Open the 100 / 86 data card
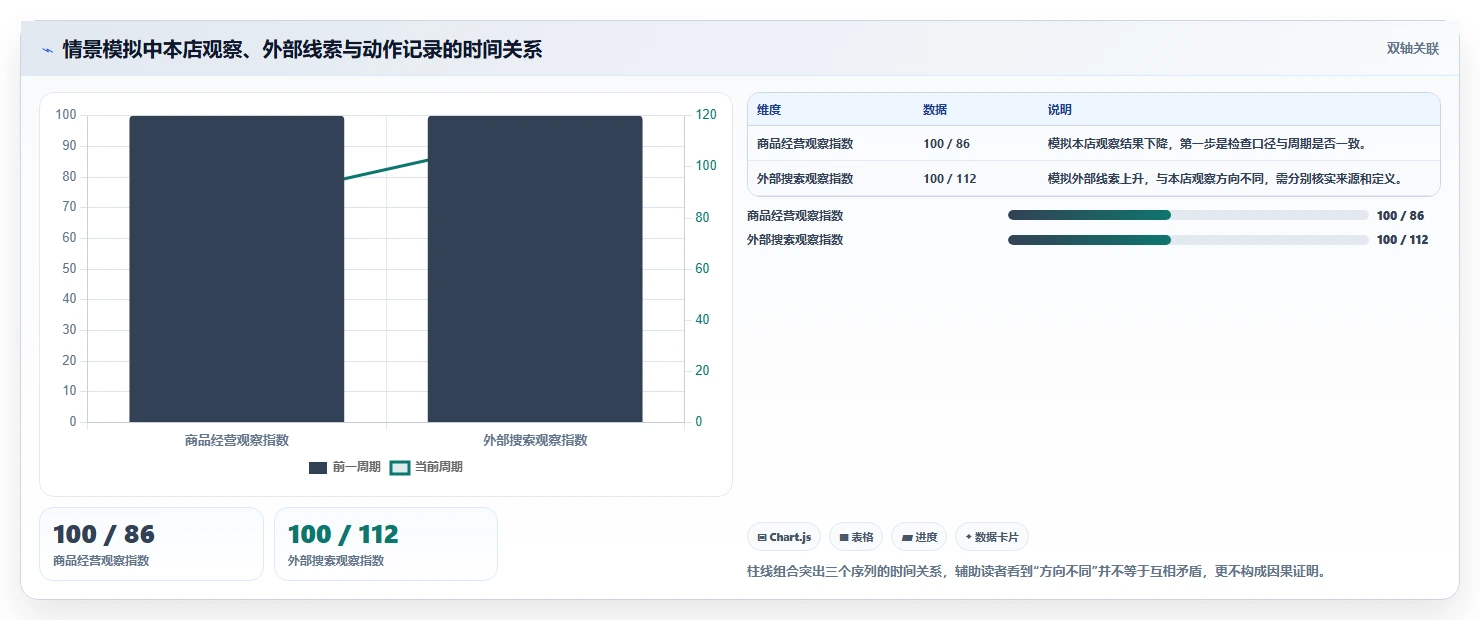Screen dimensions: 1480x620 pyautogui.click(x=151, y=544)
